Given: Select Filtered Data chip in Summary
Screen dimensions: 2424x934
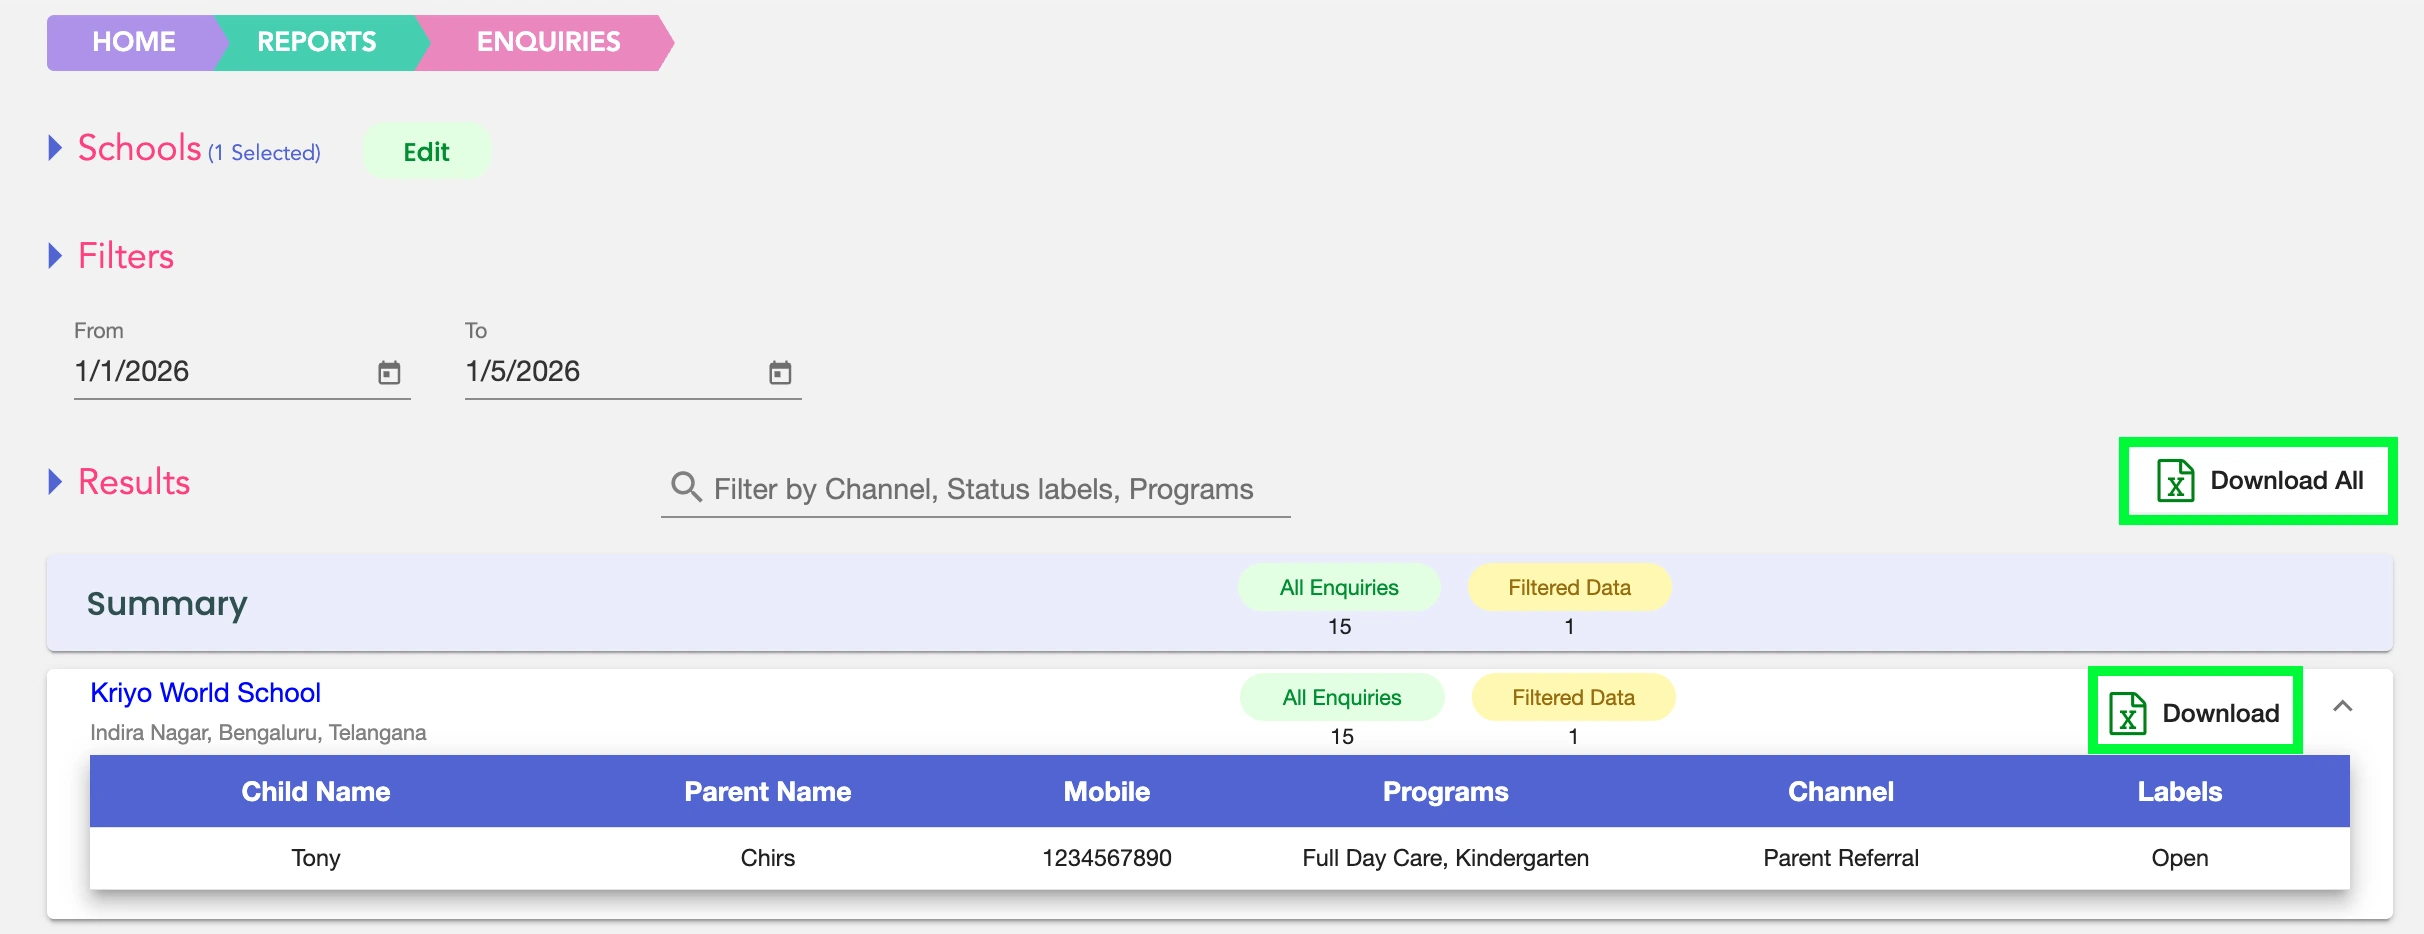Looking at the screenshot, I should (x=1569, y=588).
